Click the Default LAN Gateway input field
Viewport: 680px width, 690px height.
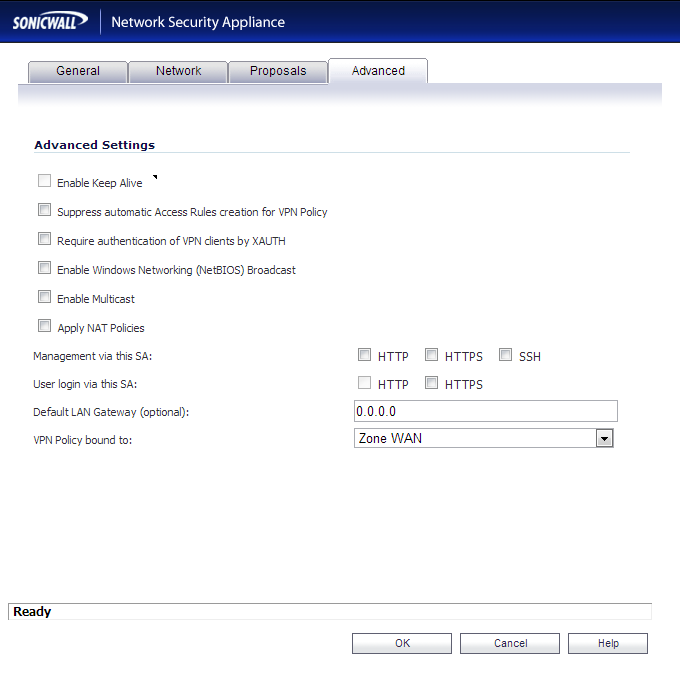(x=485, y=411)
